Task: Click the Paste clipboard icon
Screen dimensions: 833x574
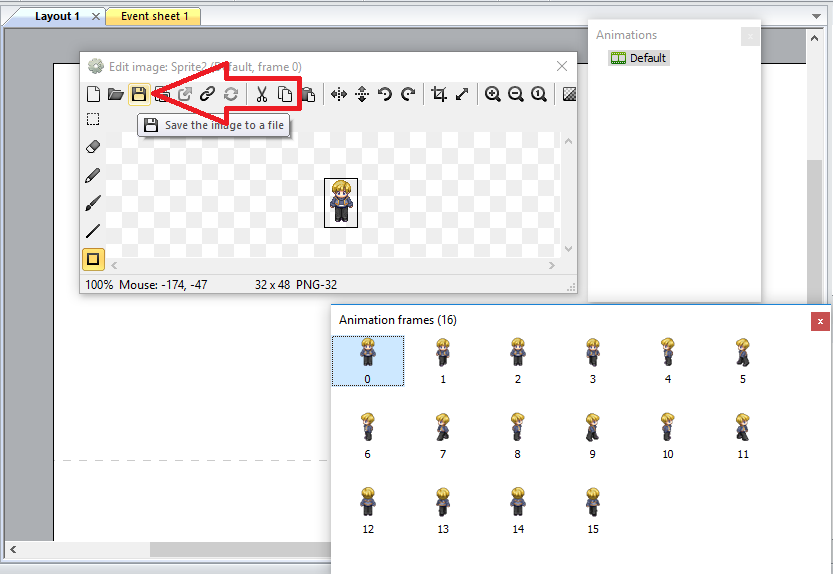Action: point(308,95)
